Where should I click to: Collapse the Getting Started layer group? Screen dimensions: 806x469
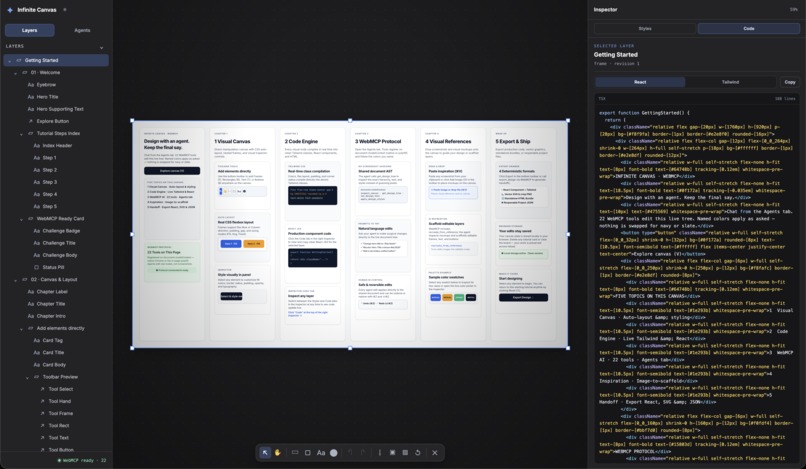pyautogui.click(x=9, y=61)
